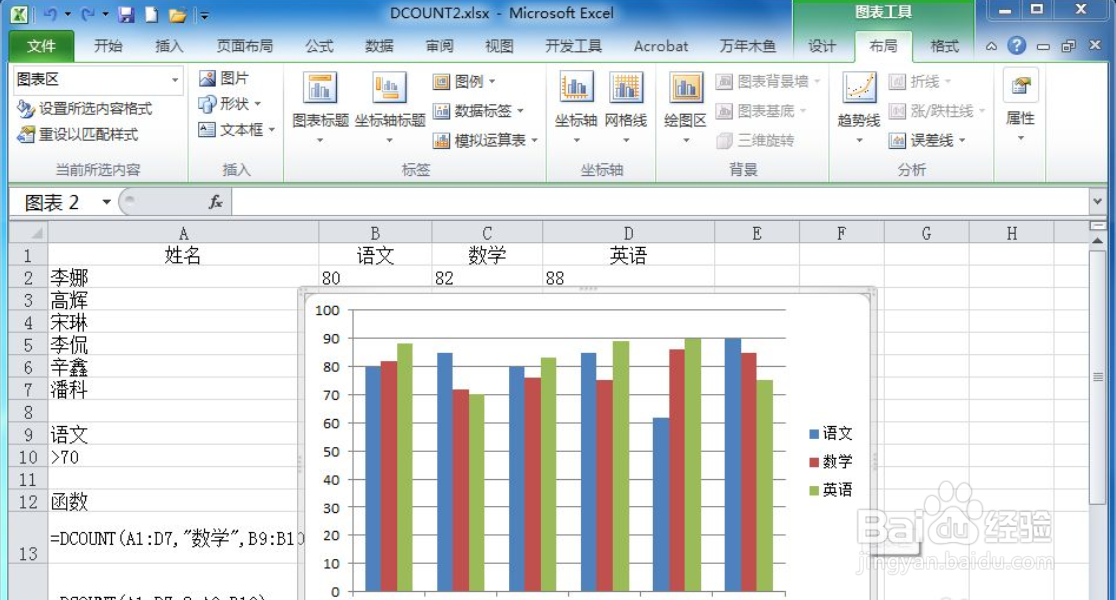1116x600 pixels.
Task: Switch to the Page Layout (页面布局) tab
Action: tap(244, 46)
